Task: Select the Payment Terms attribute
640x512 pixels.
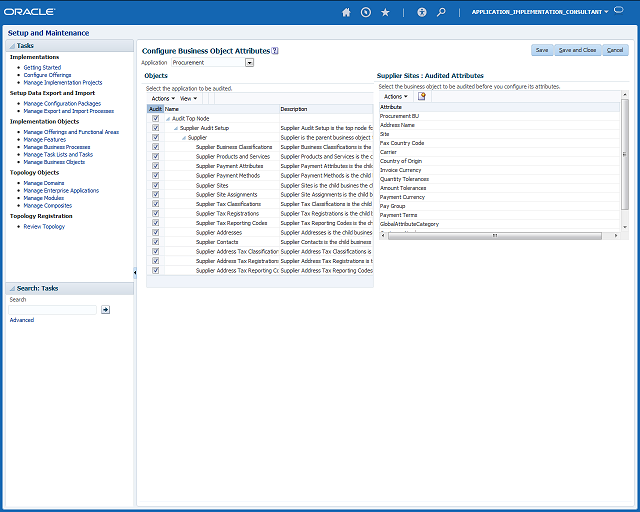Action: point(499,215)
